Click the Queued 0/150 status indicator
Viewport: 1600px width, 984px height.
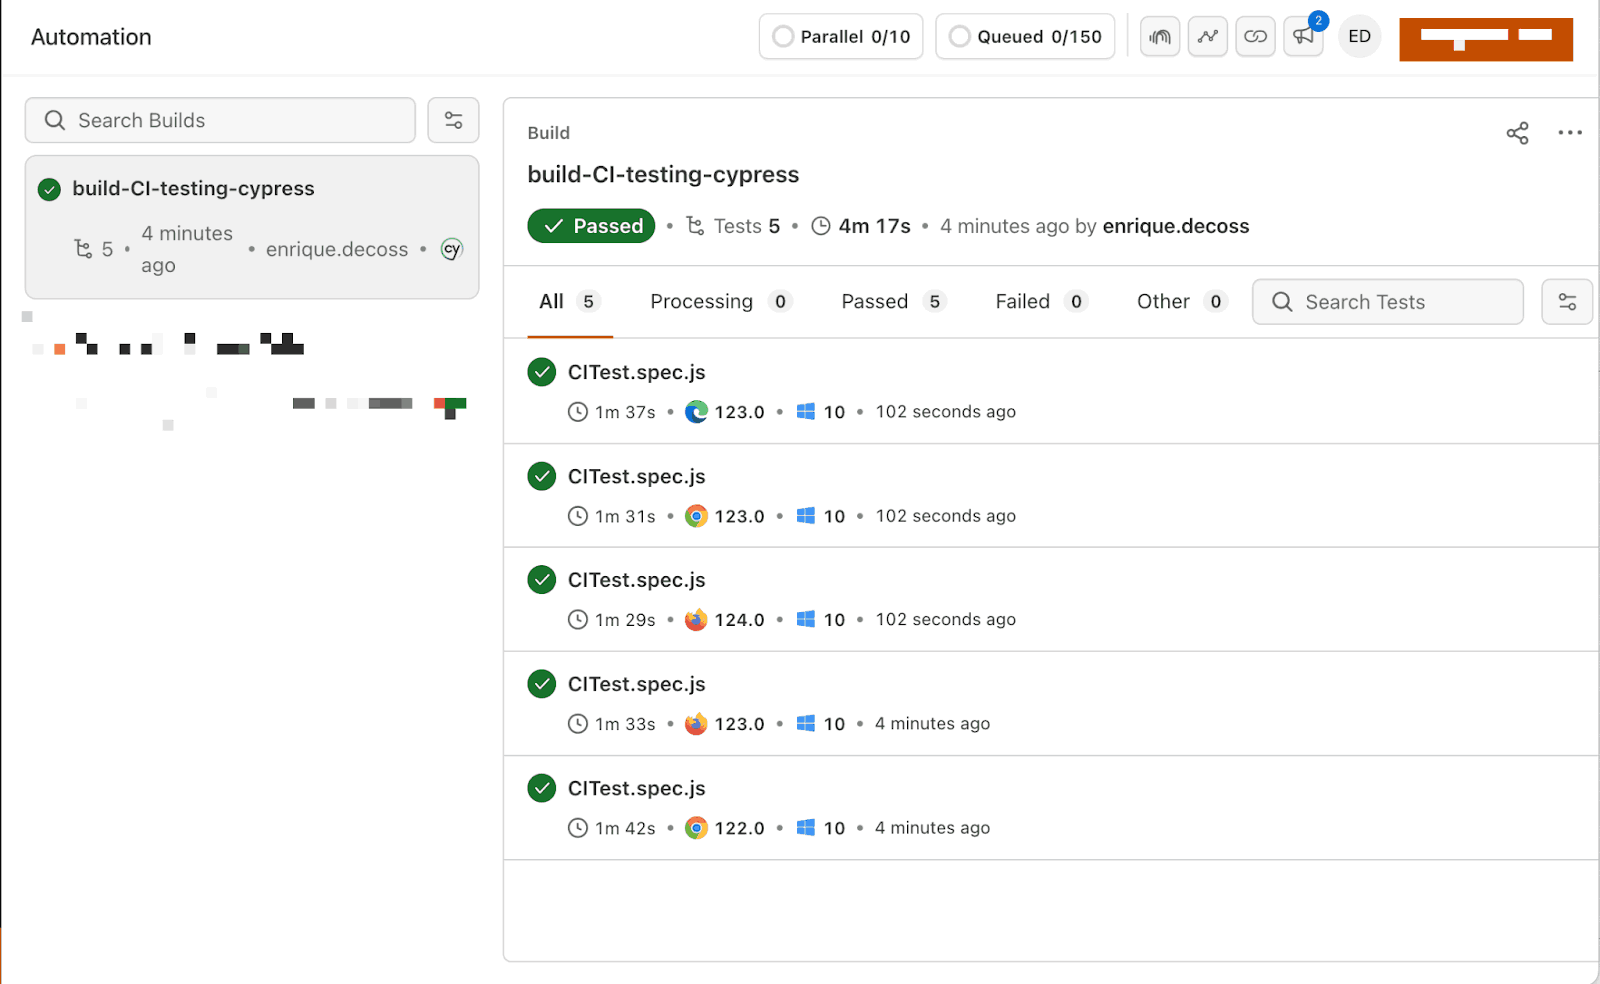tap(1024, 36)
